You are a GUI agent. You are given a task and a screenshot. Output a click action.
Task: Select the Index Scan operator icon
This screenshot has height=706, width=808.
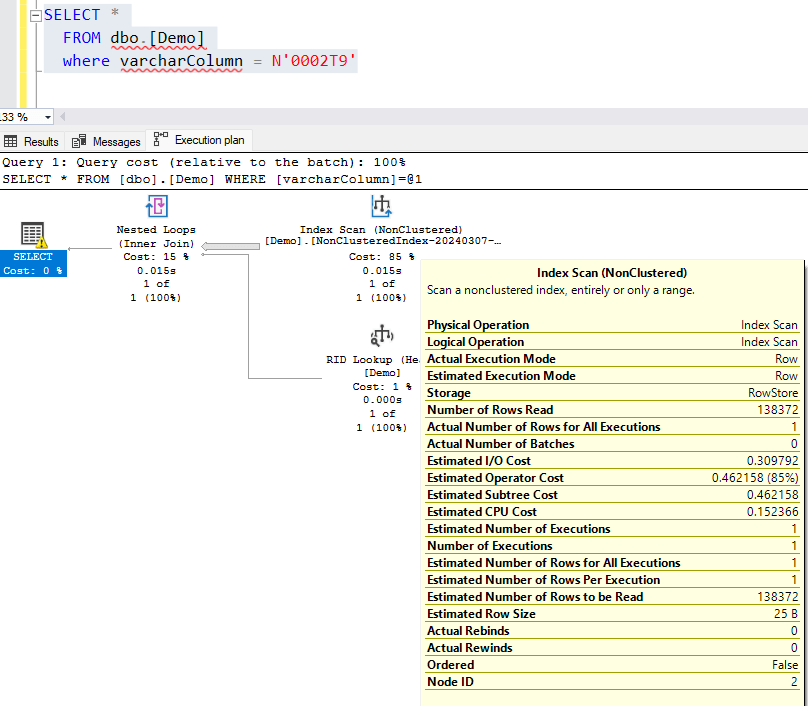pyautogui.click(x=381, y=207)
